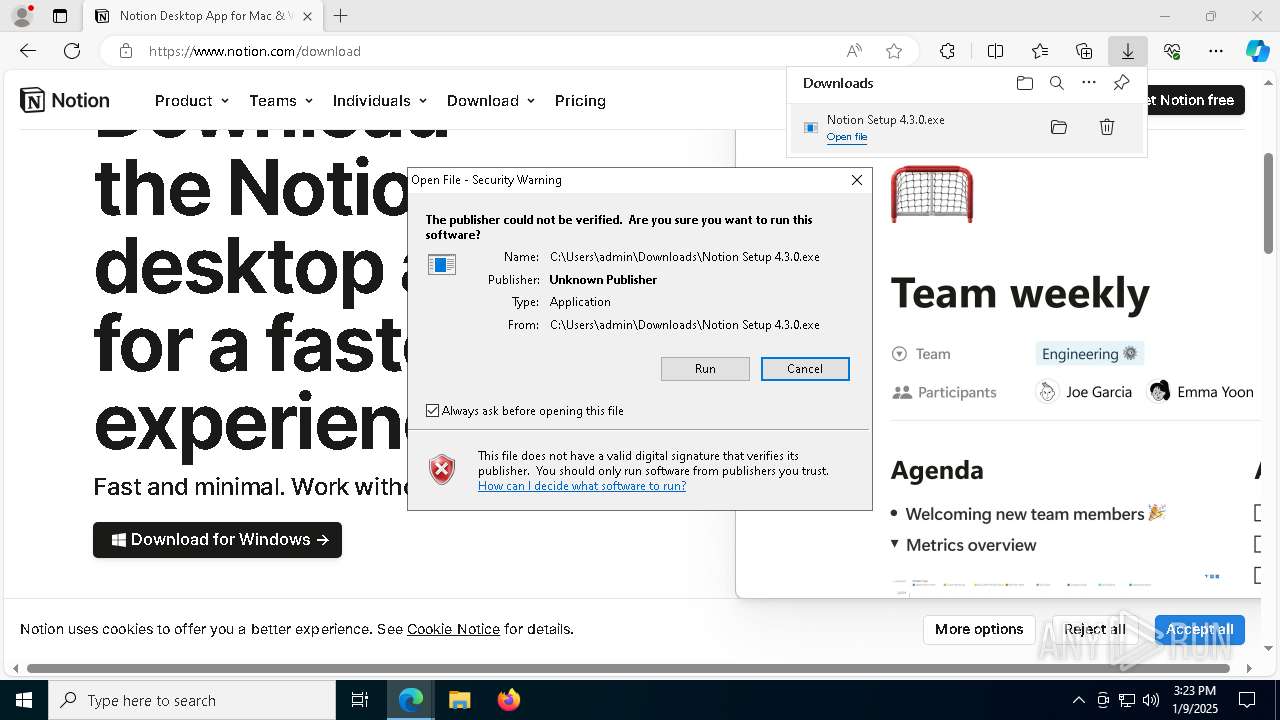Open the tab actions menu icon
The height and width of the screenshot is (720, 1280).
[60, 16]
